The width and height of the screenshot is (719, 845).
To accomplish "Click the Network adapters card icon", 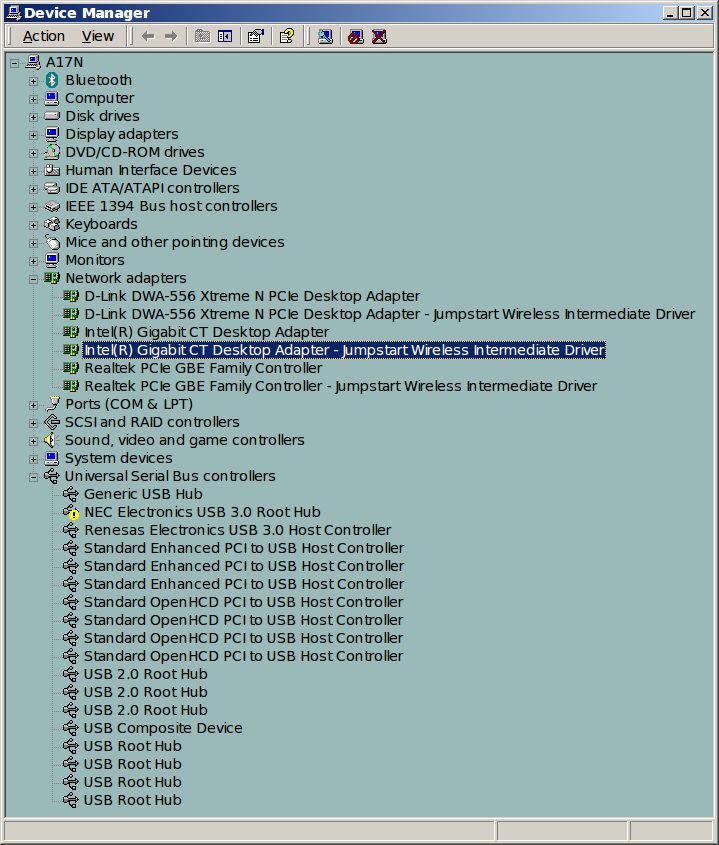I will [x=52, y=278].
